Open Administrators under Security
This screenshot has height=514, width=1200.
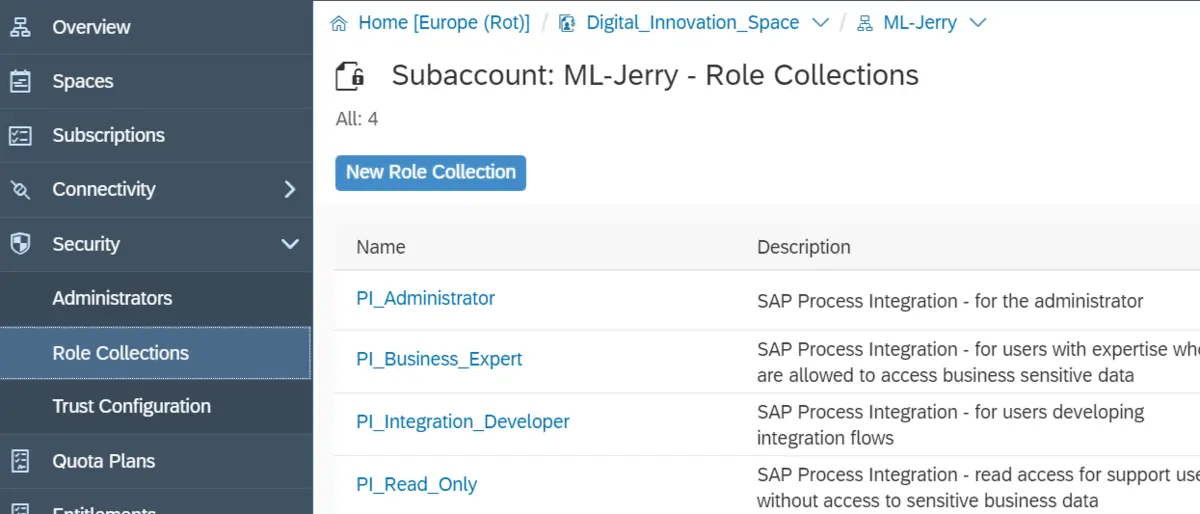[112, 298]
